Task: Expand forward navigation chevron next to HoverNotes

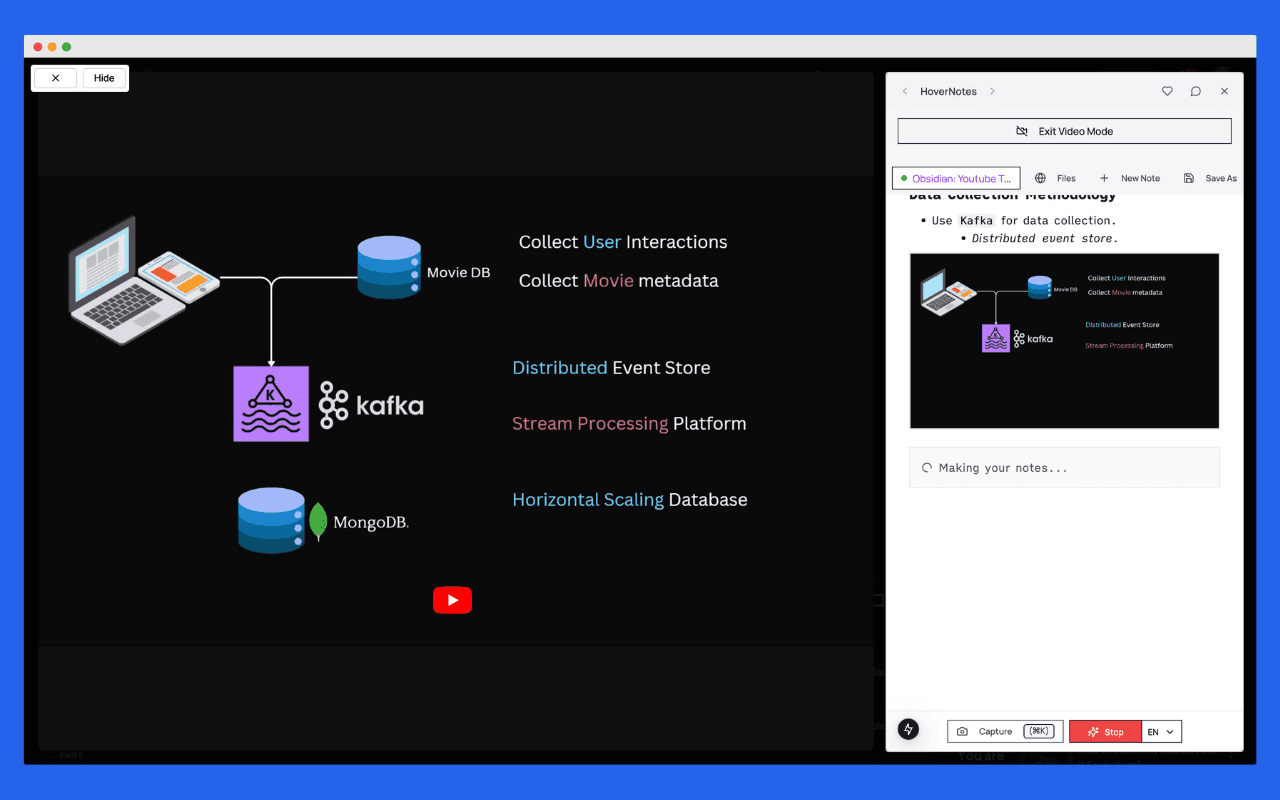Action: click(992, 91)
